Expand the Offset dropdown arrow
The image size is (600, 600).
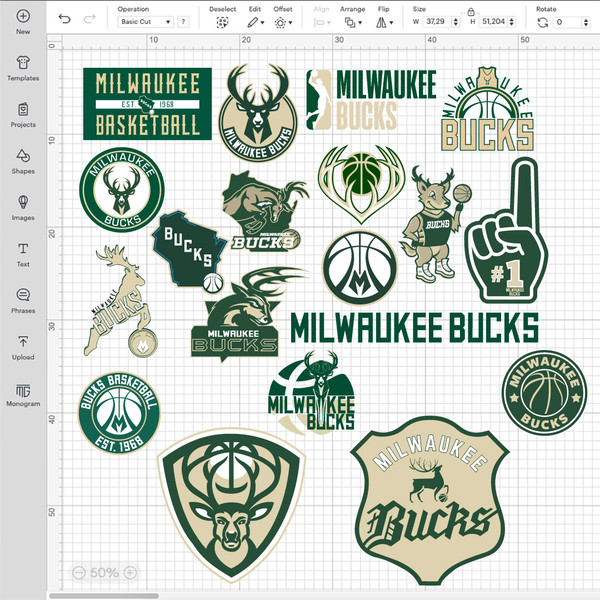[290, 23]
